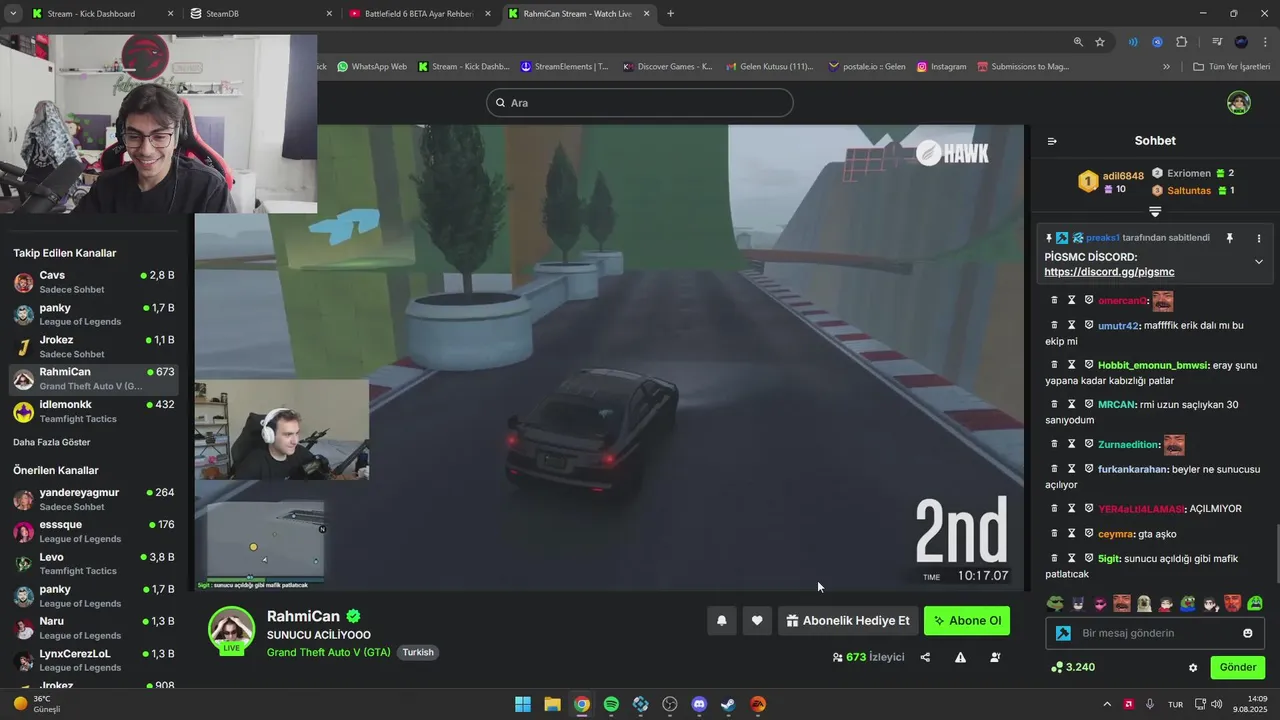This screenshot has width=1280, height=720.
Task: Open moderator hammer tool in message box
Action: pos(1063,633)
